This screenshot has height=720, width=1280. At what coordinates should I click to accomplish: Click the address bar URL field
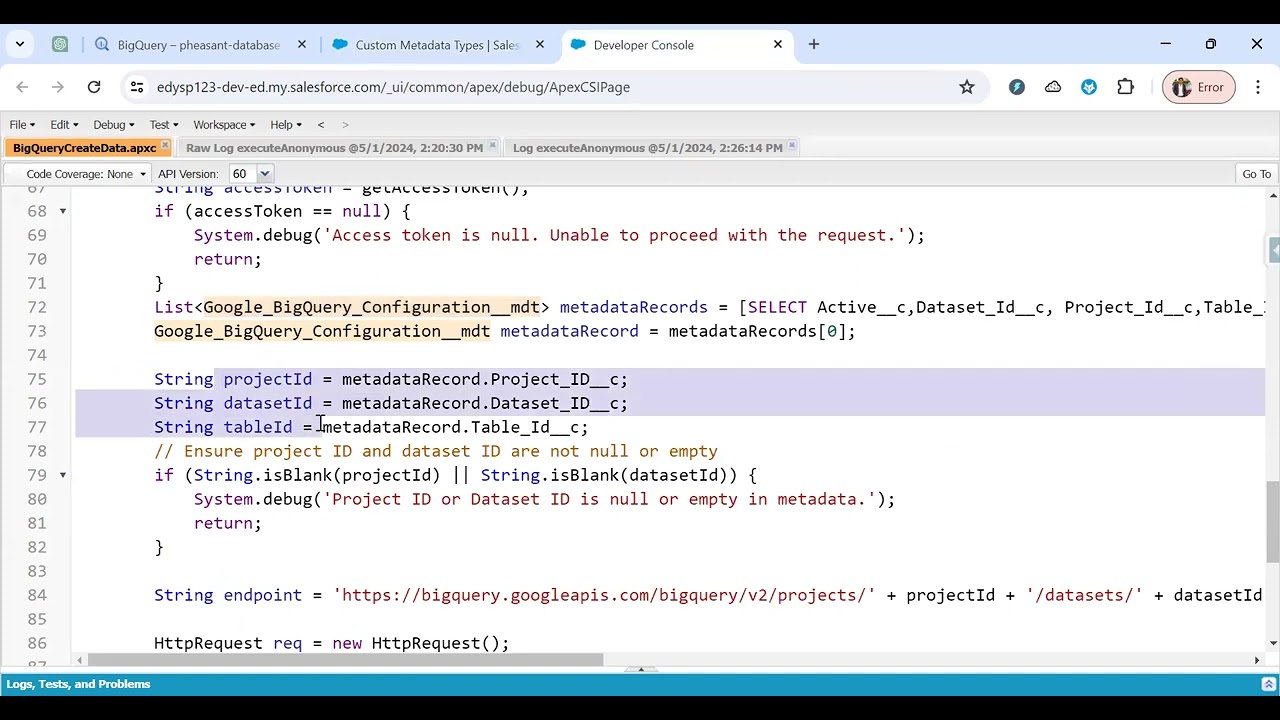[550, 87]
